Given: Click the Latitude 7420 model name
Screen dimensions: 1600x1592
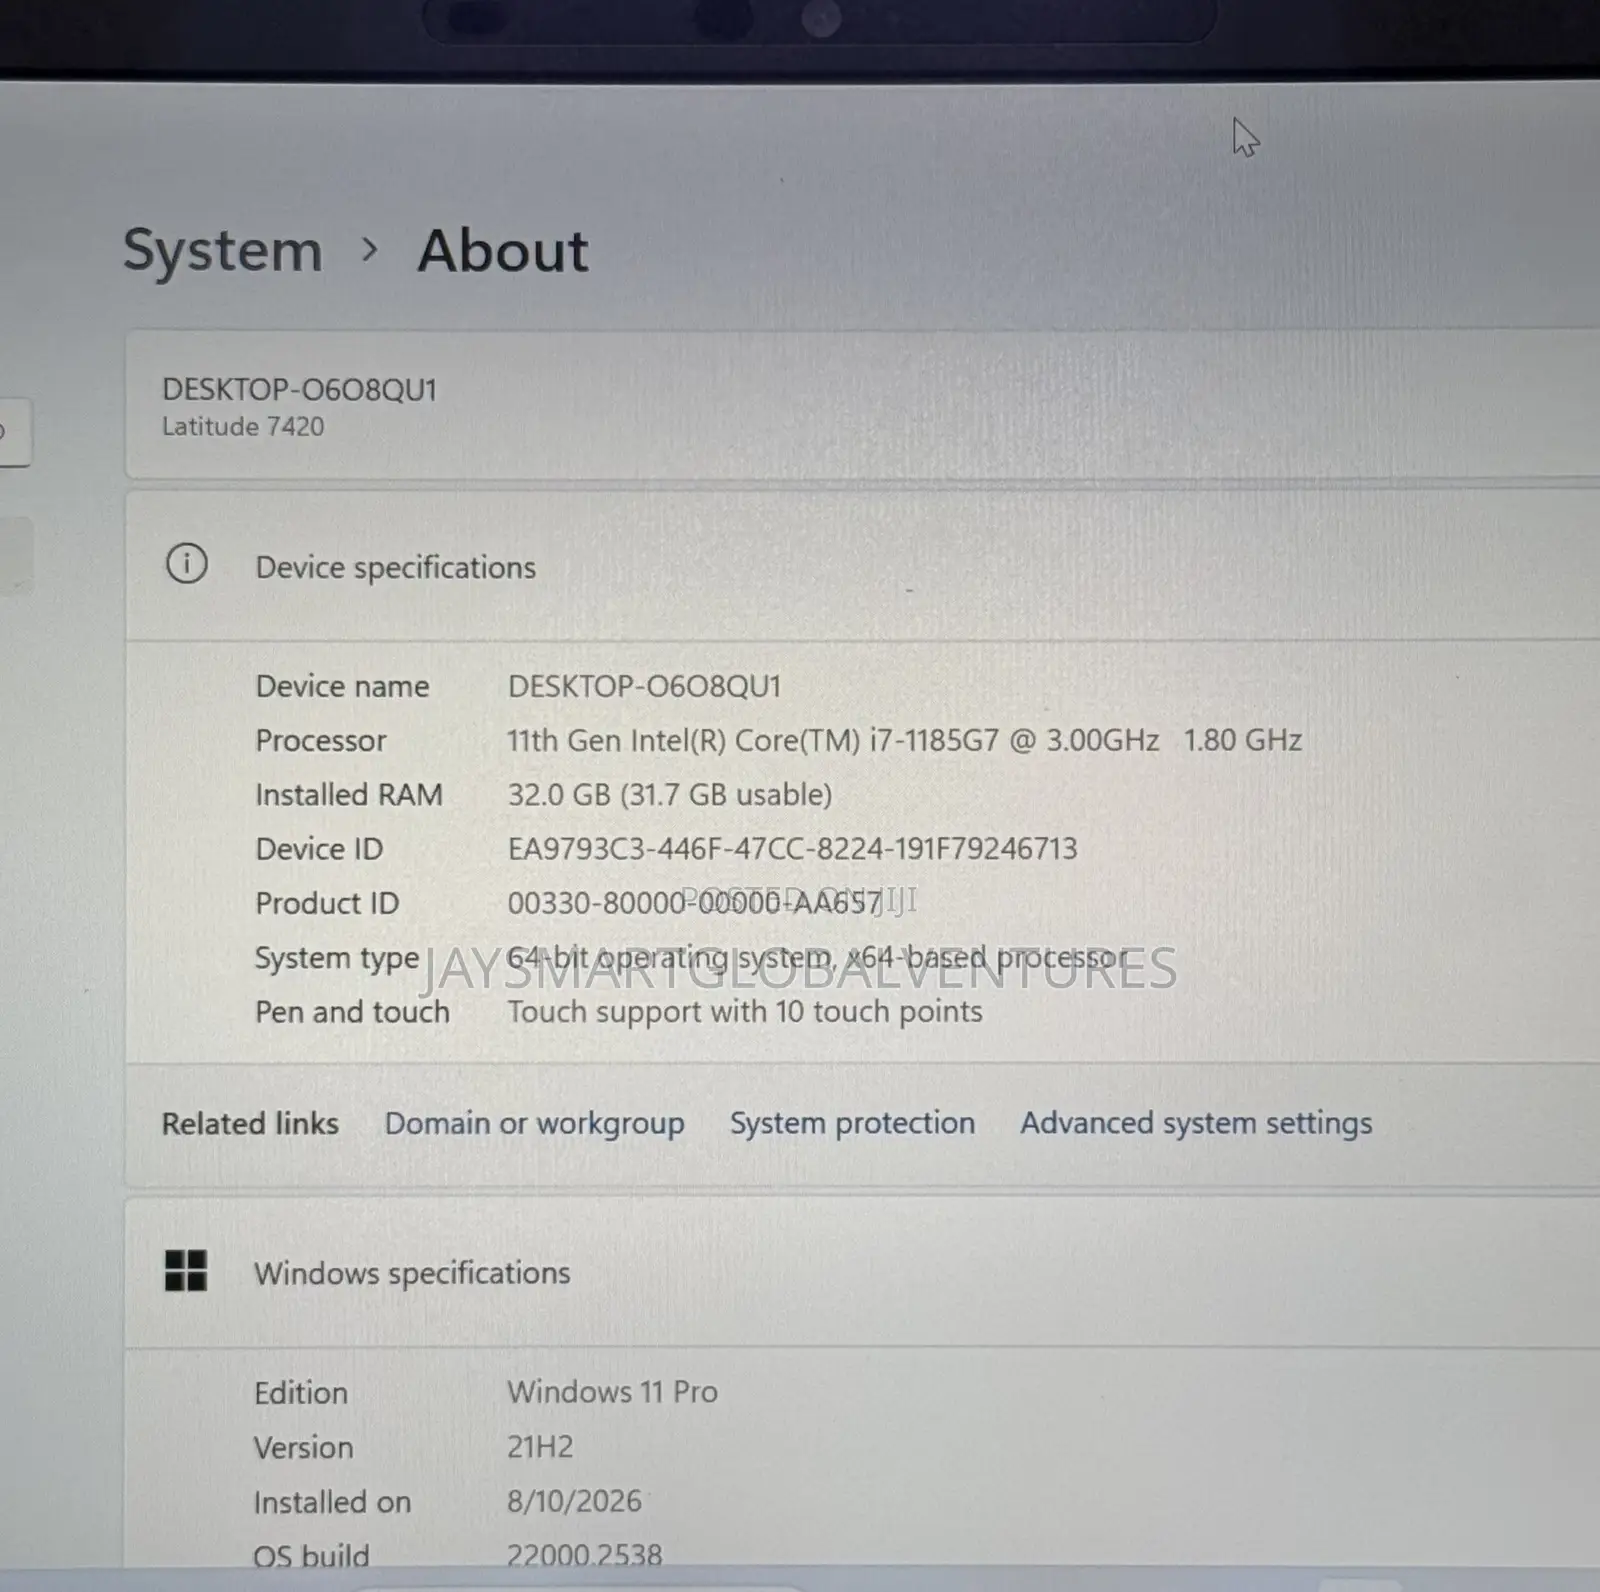Looking at the screenshot, I should (x=243, y=427).
